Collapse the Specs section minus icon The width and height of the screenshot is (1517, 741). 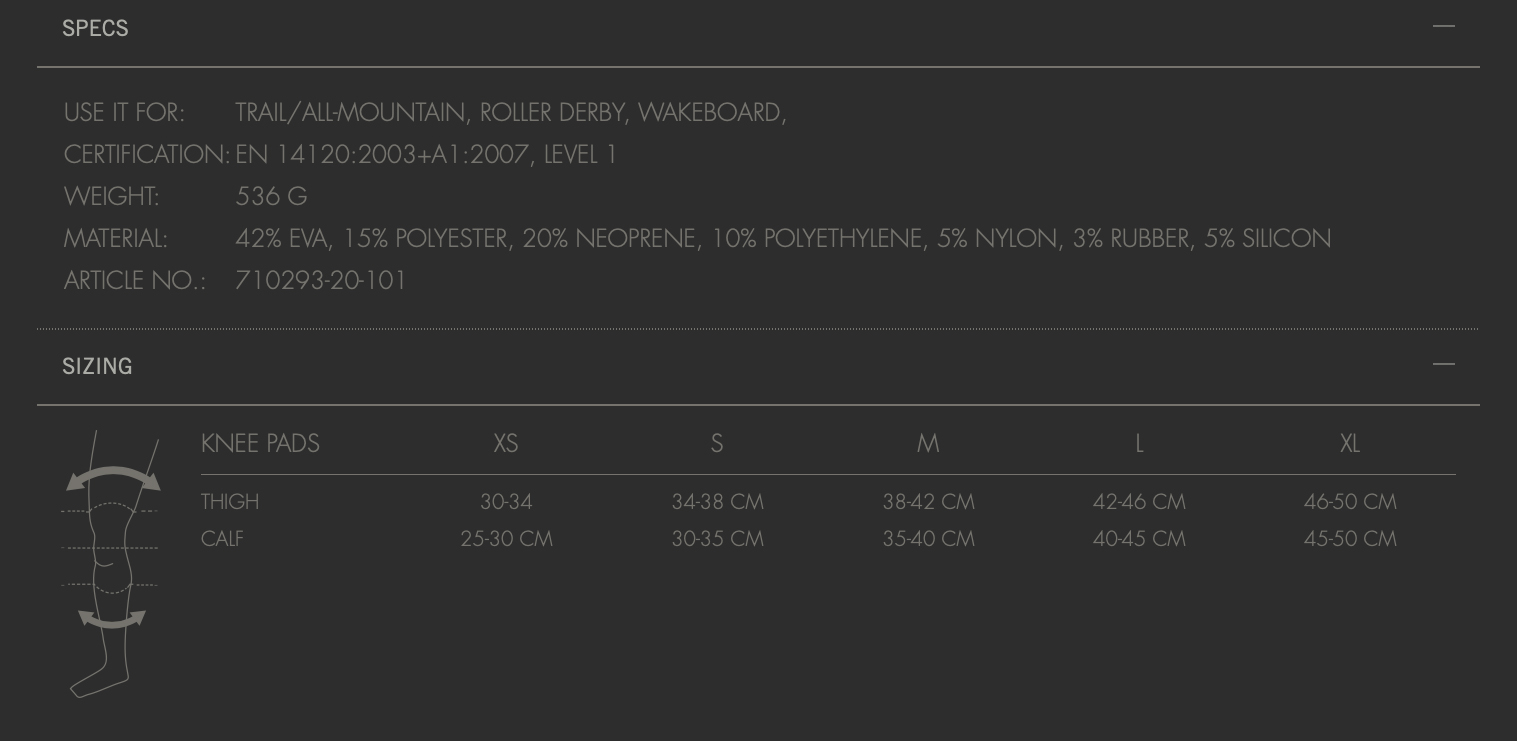point(1443,27)
